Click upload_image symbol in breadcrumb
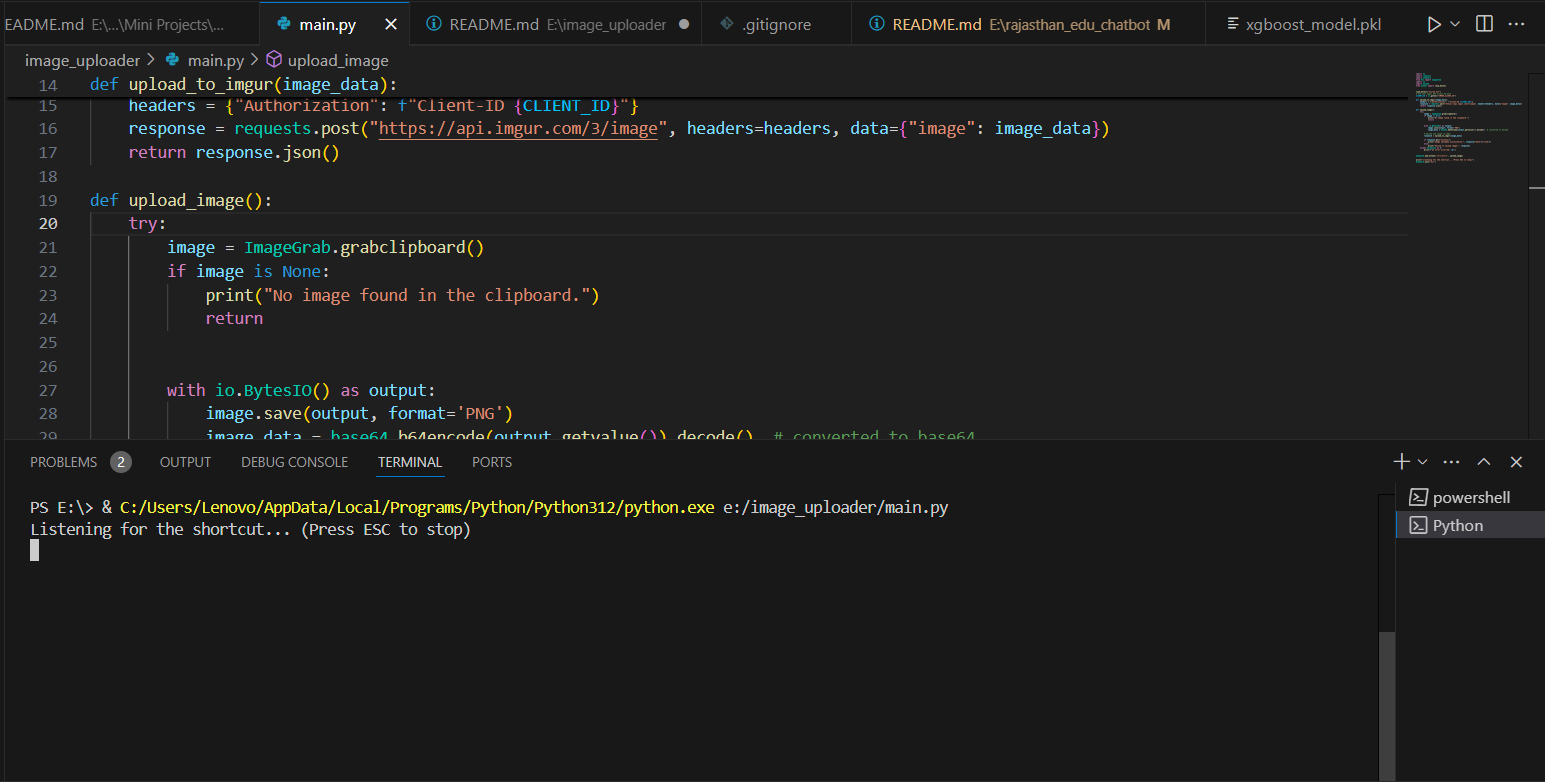This screenshot has height=782, width=1545. [328, 60]
